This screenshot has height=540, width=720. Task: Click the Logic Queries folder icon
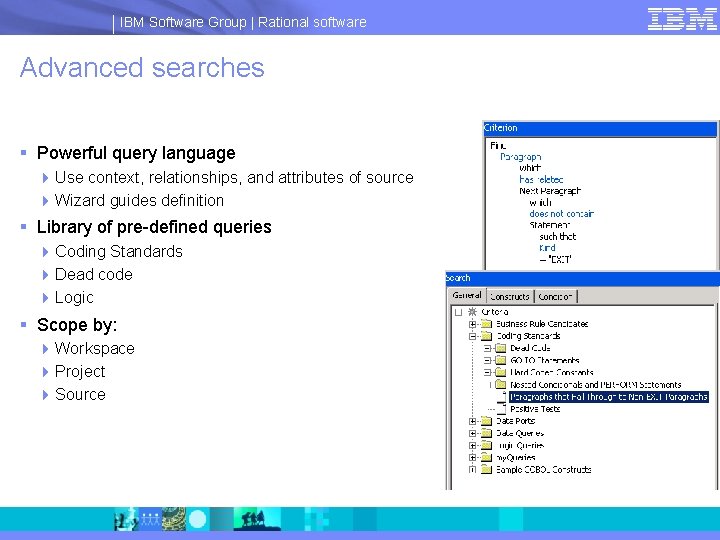[x=486, y=445]
